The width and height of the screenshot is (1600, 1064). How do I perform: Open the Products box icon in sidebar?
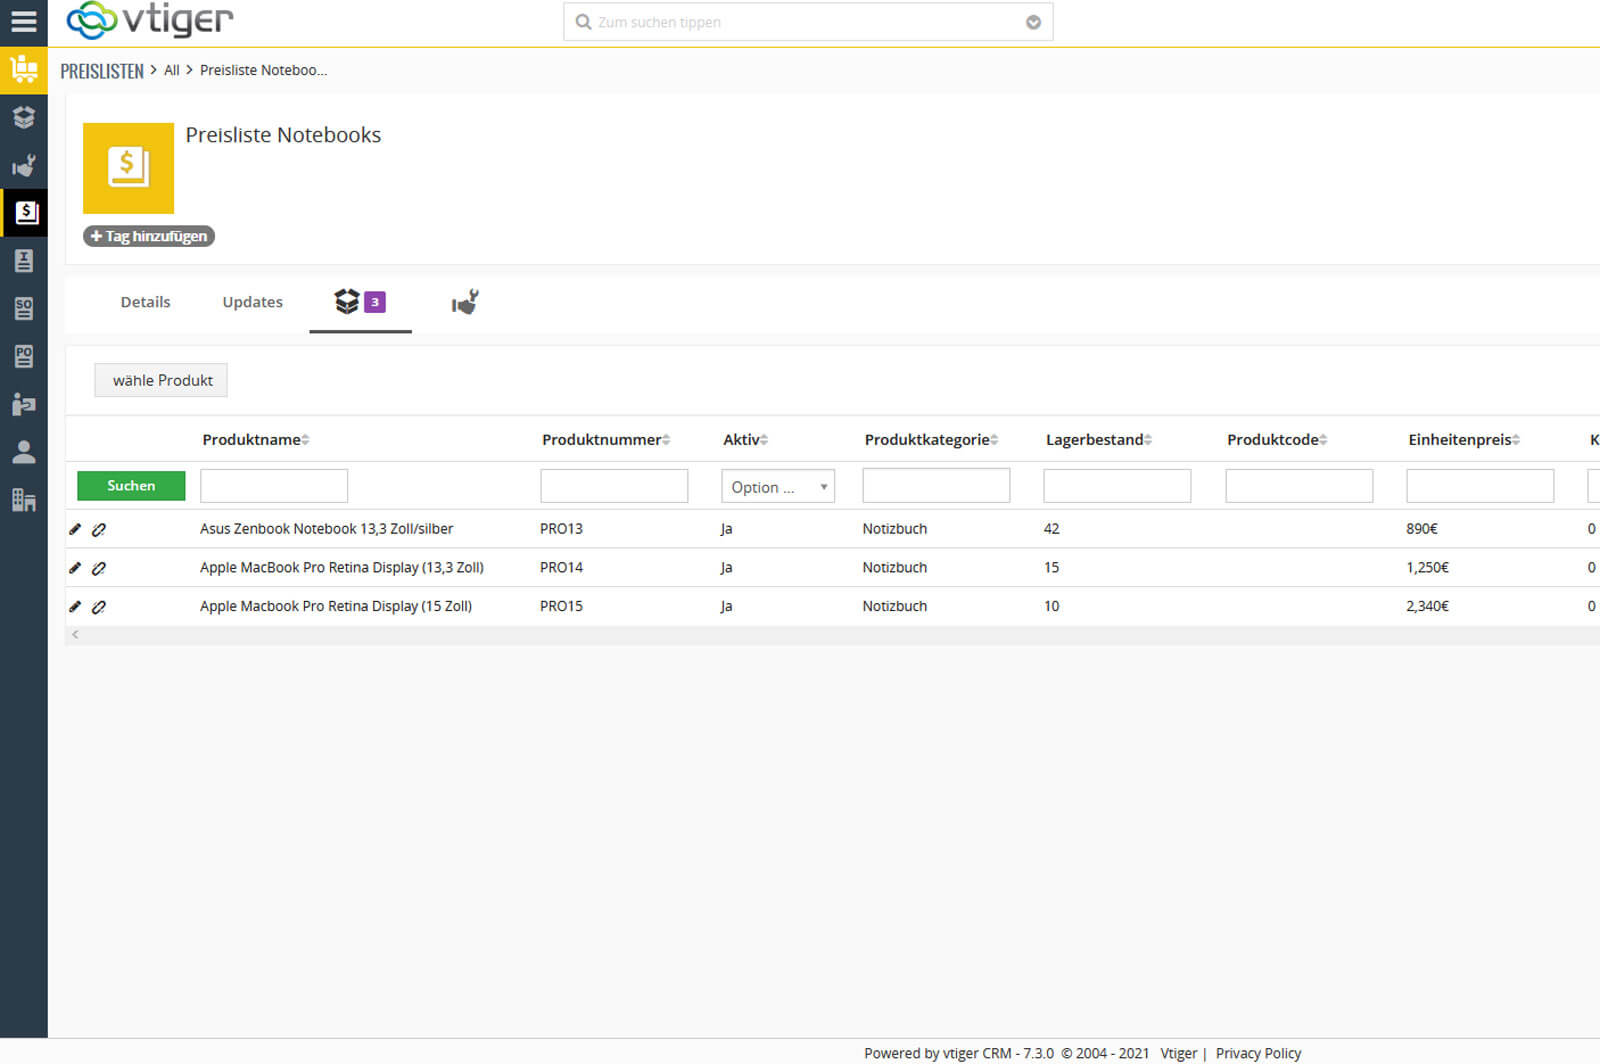coord(24,117)
